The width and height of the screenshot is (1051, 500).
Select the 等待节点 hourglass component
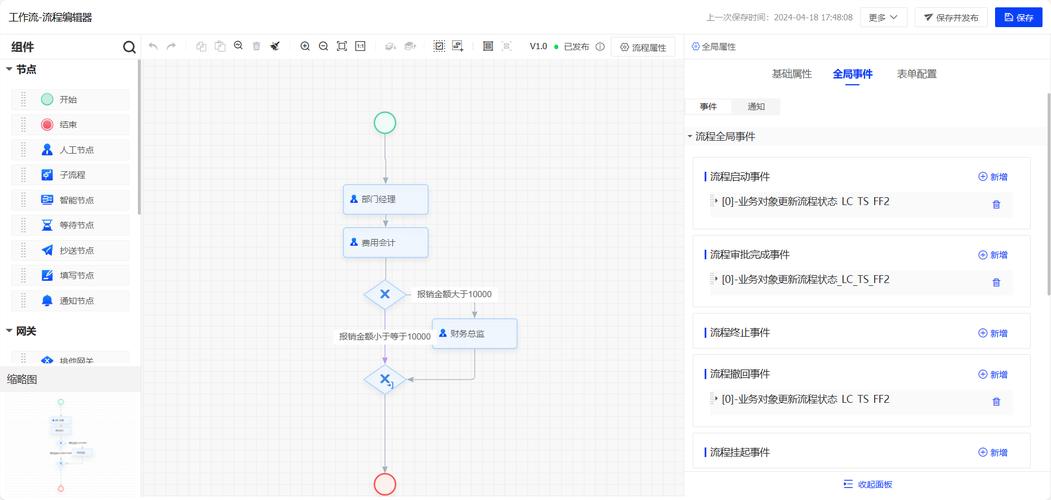[70, 225]
